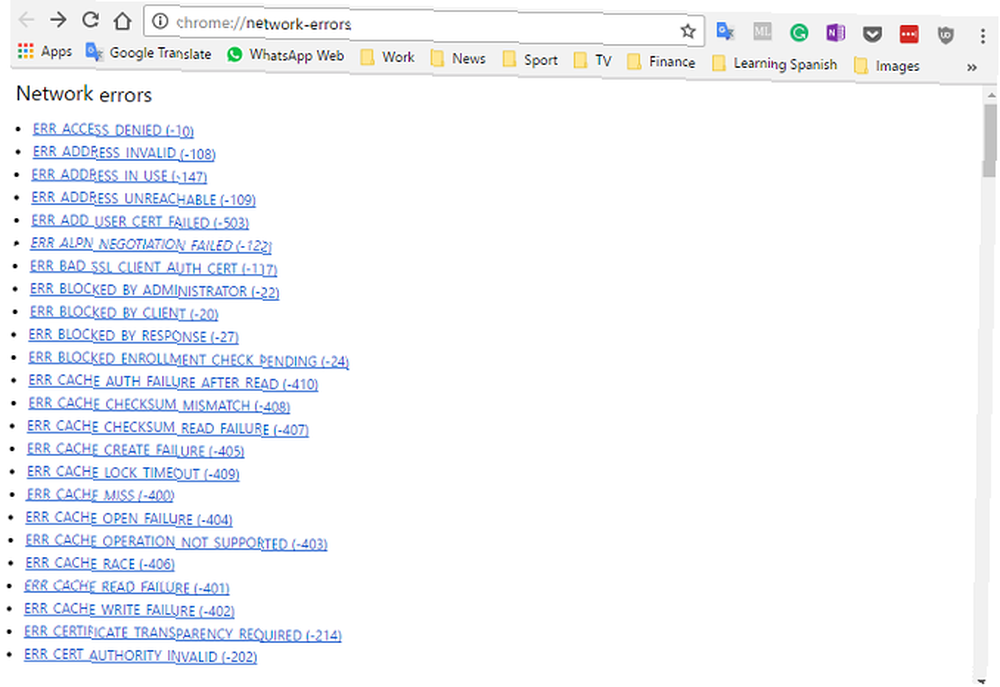Open the Images bookmarks folder
The image size is (1000, 687).
886,66
